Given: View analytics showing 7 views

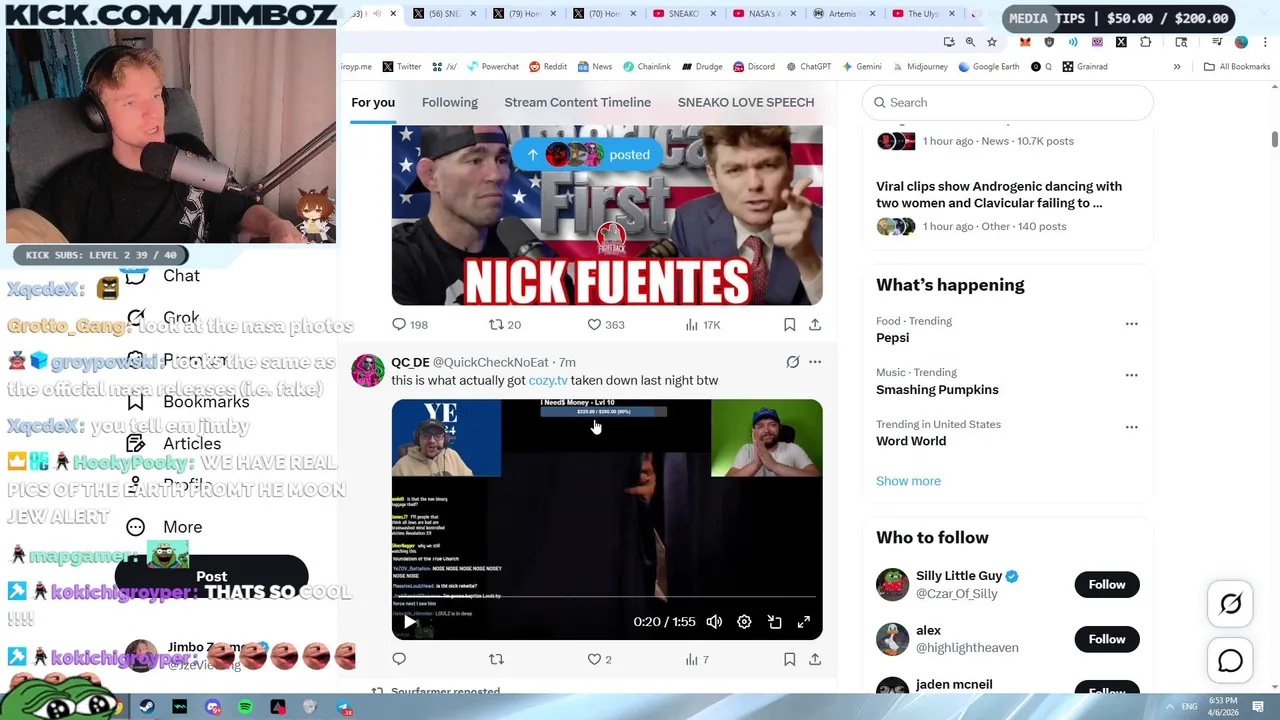Looking at the screenshot, I should point(696,659).
